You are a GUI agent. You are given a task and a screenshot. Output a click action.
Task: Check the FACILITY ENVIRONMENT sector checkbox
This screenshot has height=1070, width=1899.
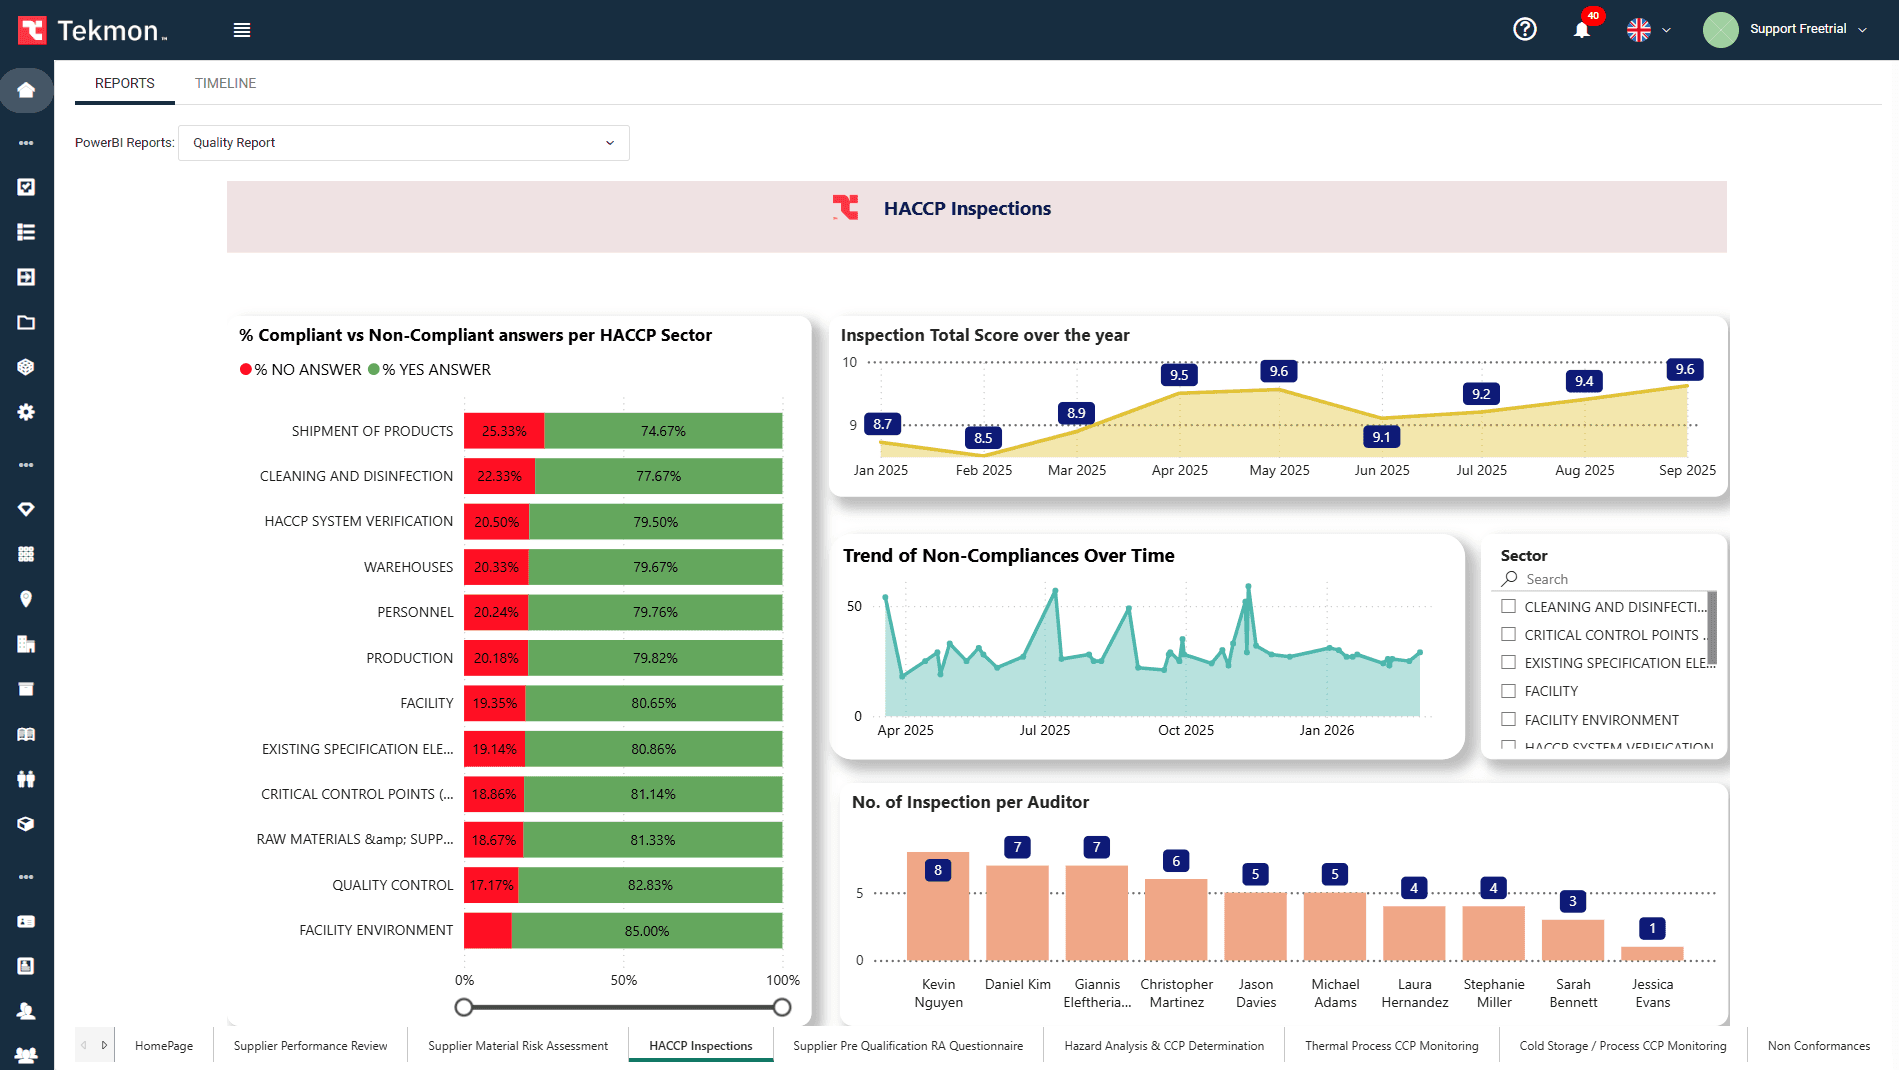1508,719
